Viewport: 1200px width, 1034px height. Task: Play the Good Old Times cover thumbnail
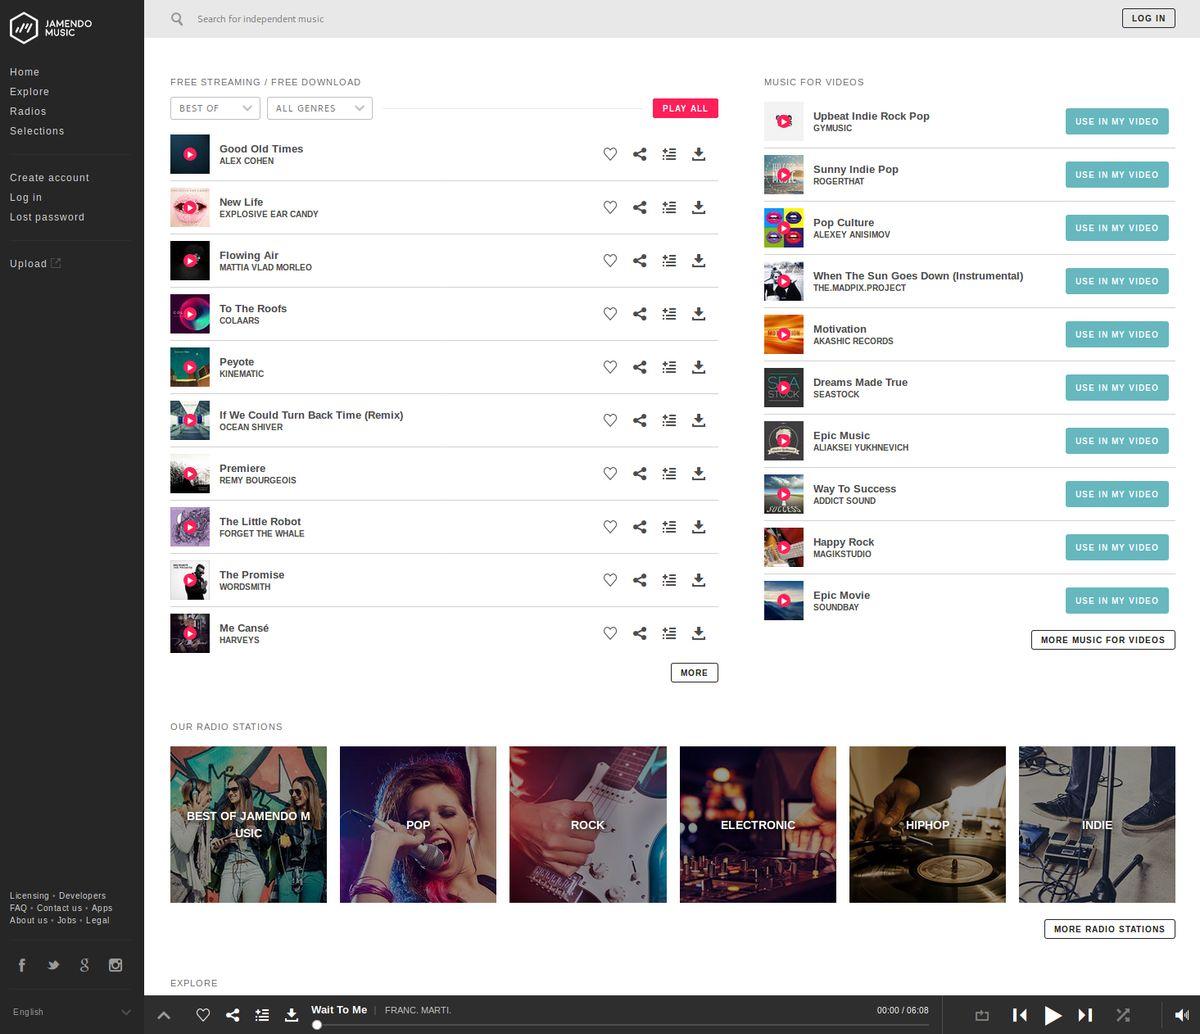pyautogui.click(x=190, y=154)
